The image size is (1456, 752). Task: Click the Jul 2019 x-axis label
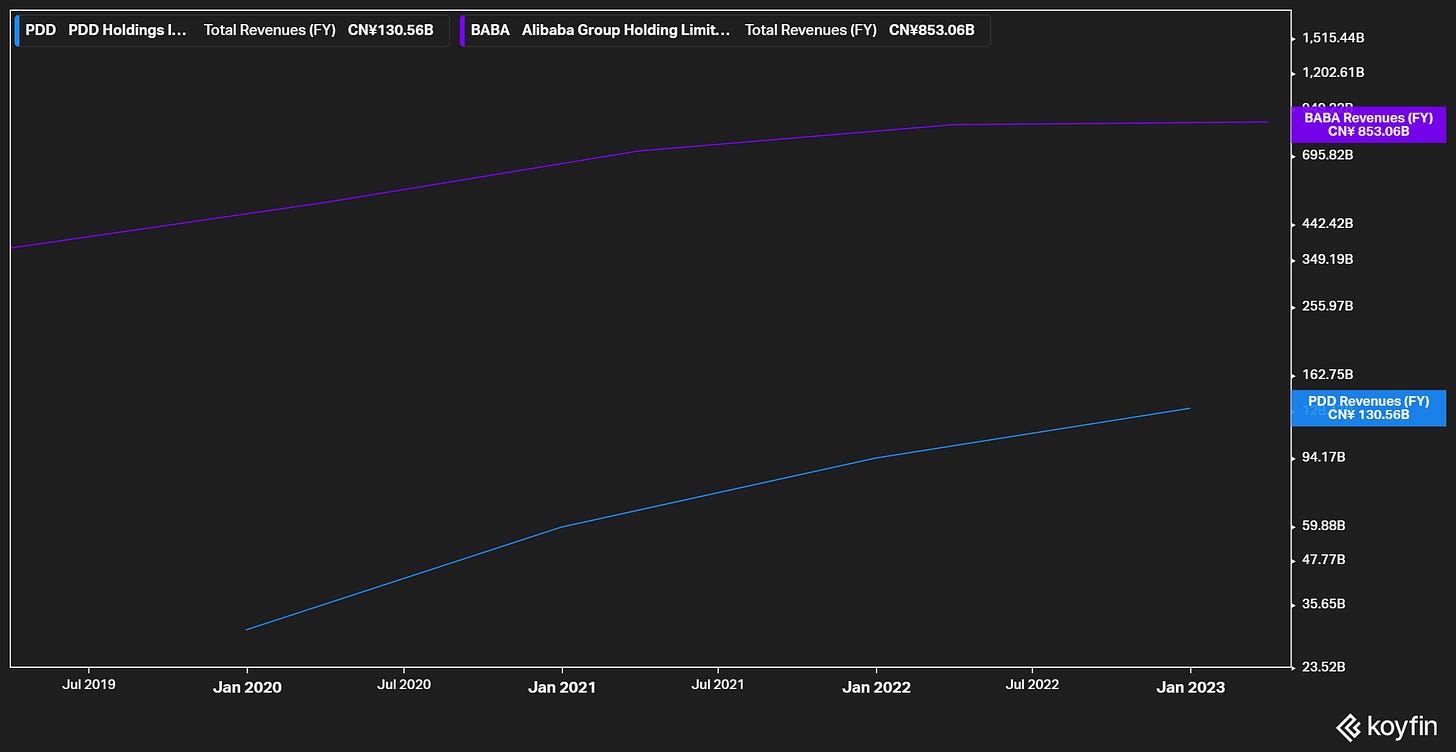88,685
